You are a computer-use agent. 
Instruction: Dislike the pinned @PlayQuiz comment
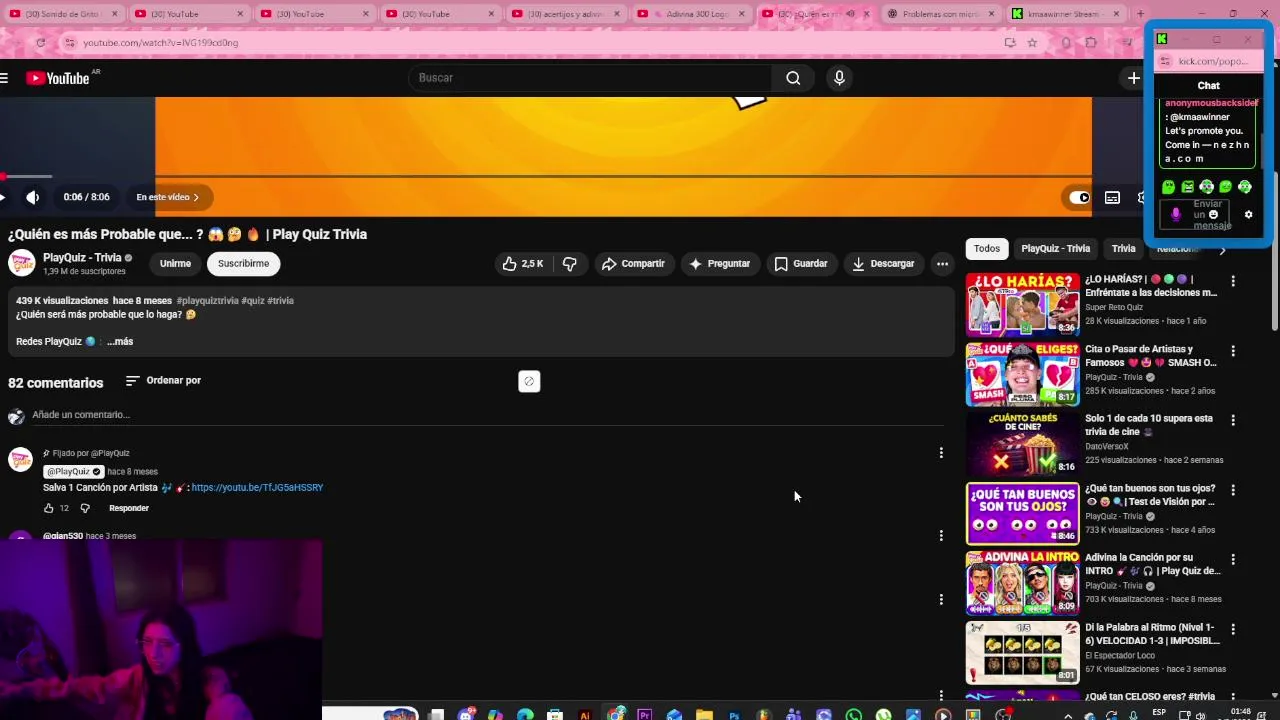coord(85,508)
